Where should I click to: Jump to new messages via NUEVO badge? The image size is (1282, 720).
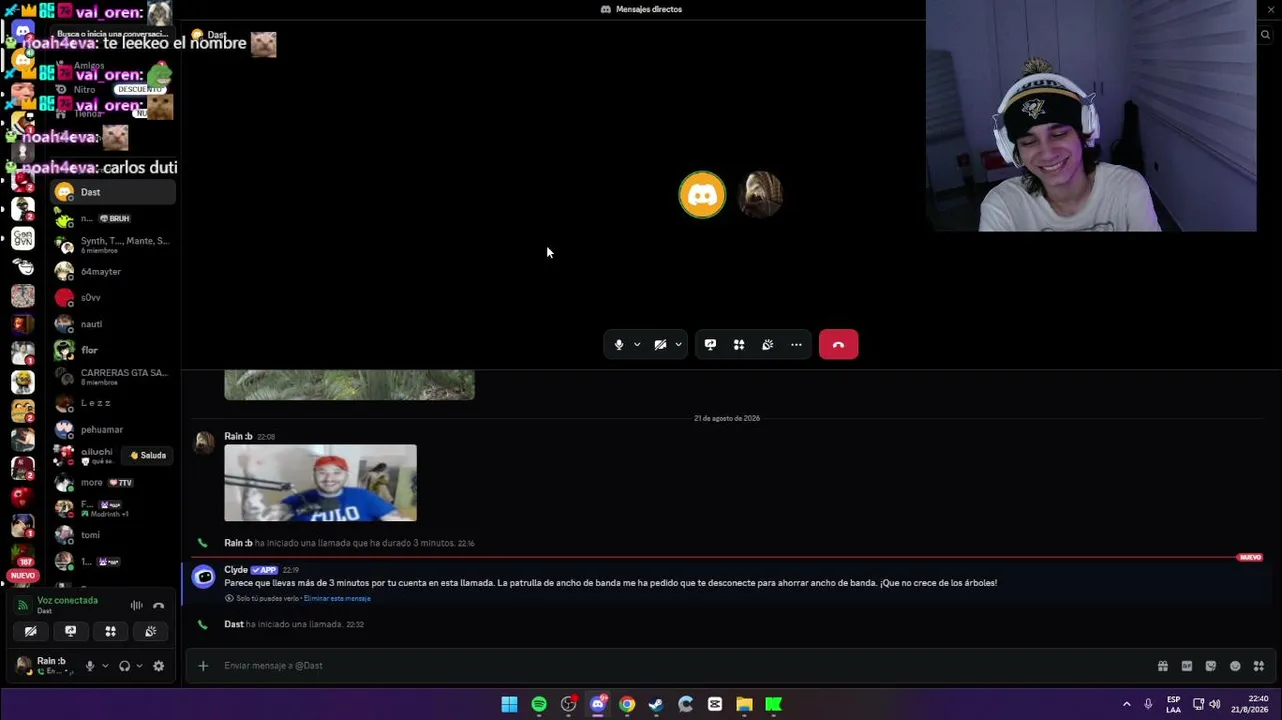pos(1250,557)
